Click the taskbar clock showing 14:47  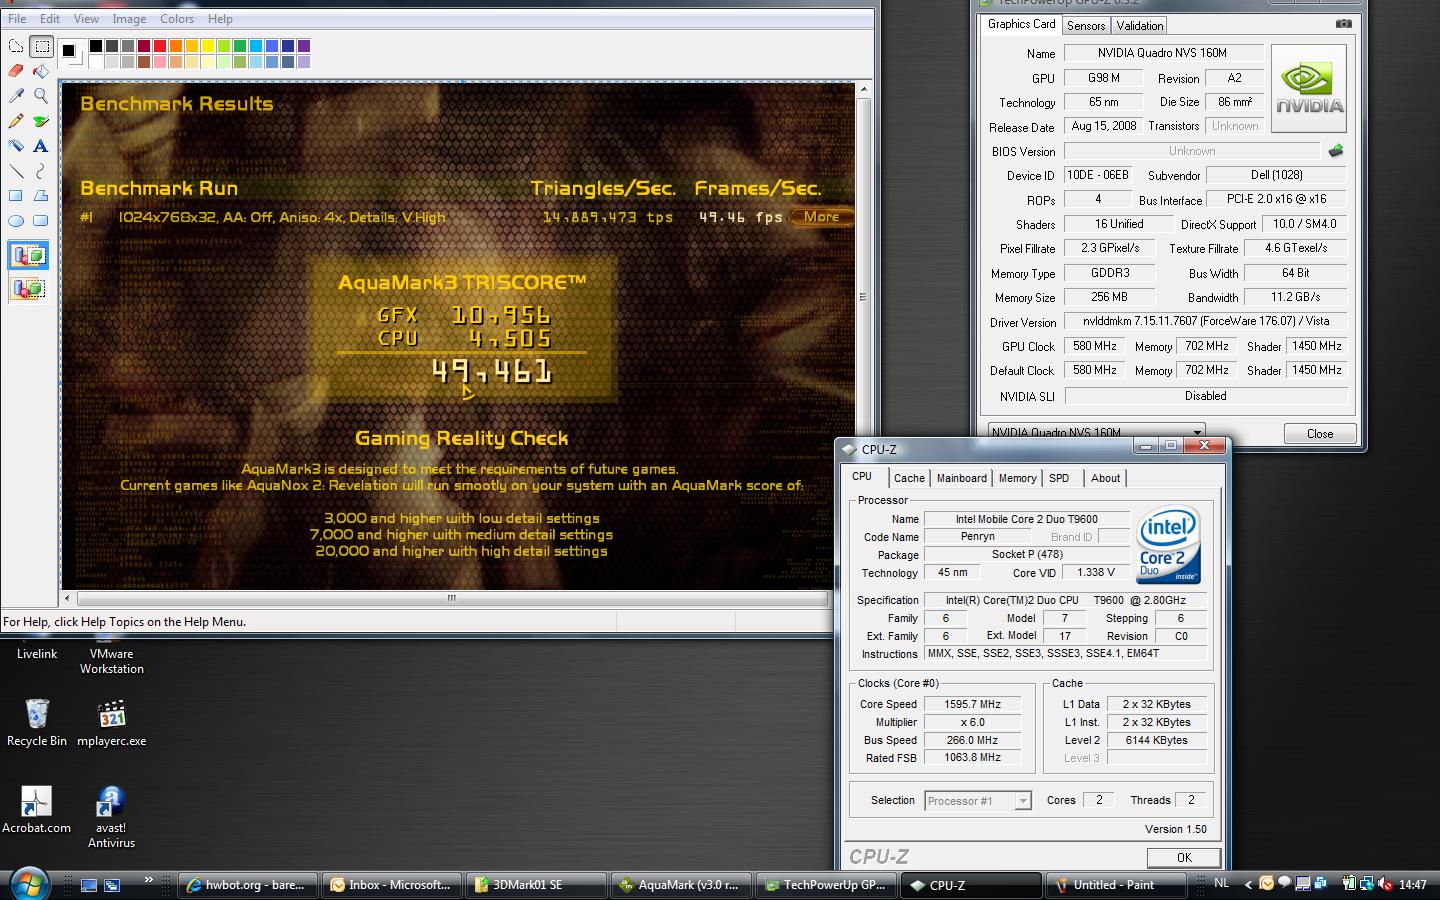click(1413, 884)
